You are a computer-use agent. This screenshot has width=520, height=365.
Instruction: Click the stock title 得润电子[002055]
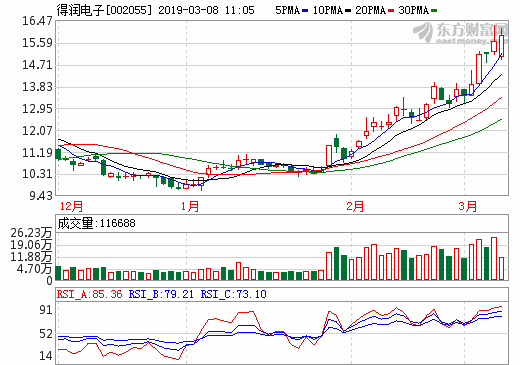(x=104, y=10)
